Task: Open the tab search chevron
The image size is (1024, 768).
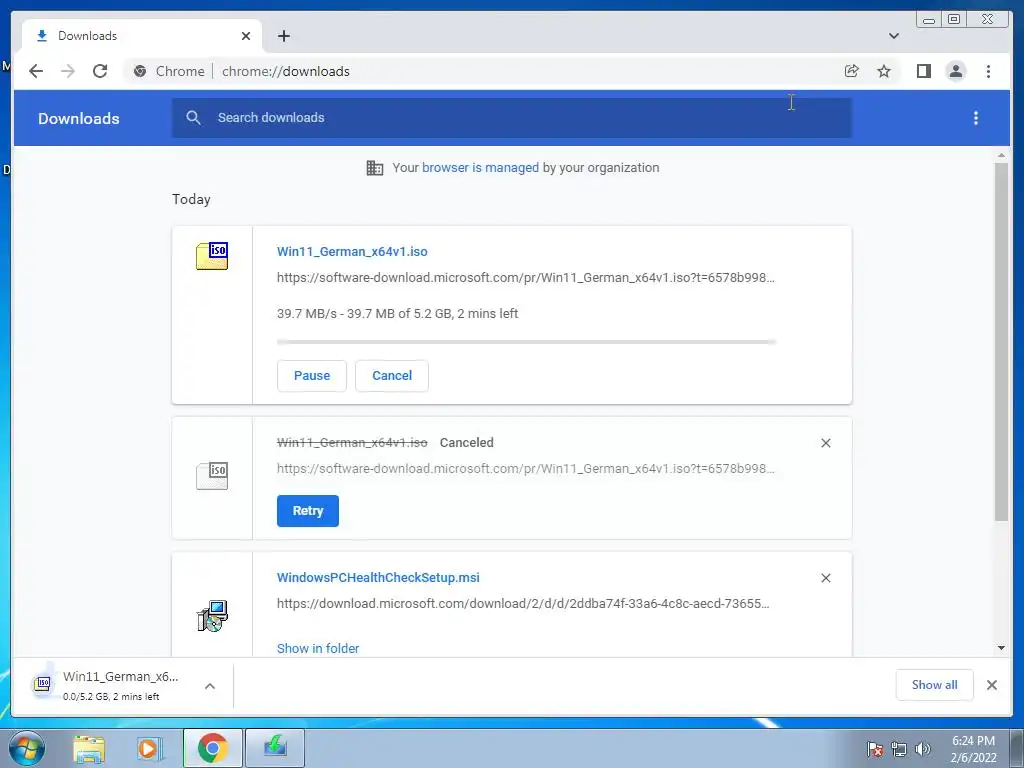Action: click(x=894, y=36)
